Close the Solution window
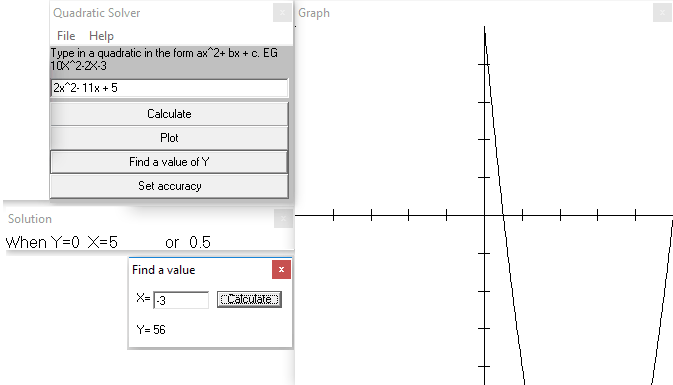Image resolution: width=673 pixels, height=385 pixels. click(x=283, y=219)
